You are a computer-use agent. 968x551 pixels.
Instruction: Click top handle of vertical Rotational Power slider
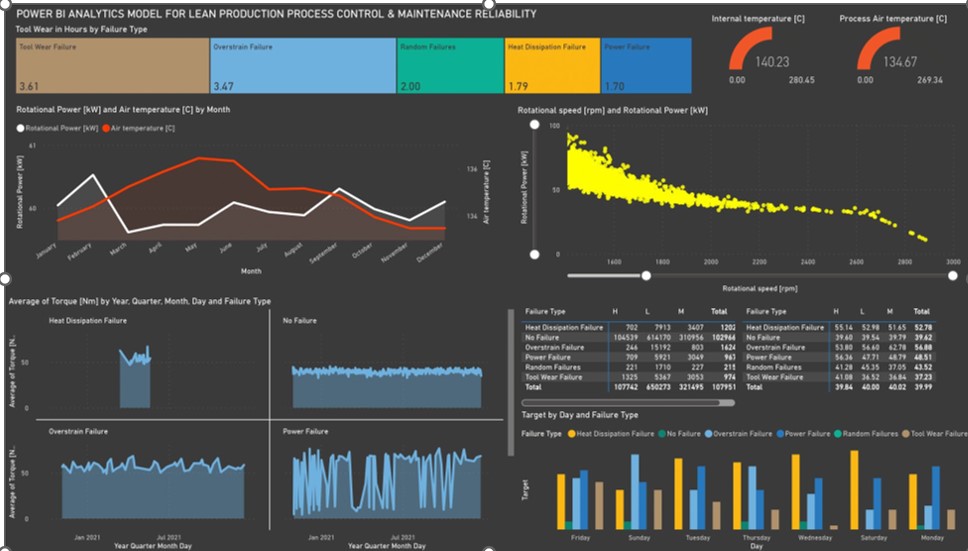tap(534, 126)
